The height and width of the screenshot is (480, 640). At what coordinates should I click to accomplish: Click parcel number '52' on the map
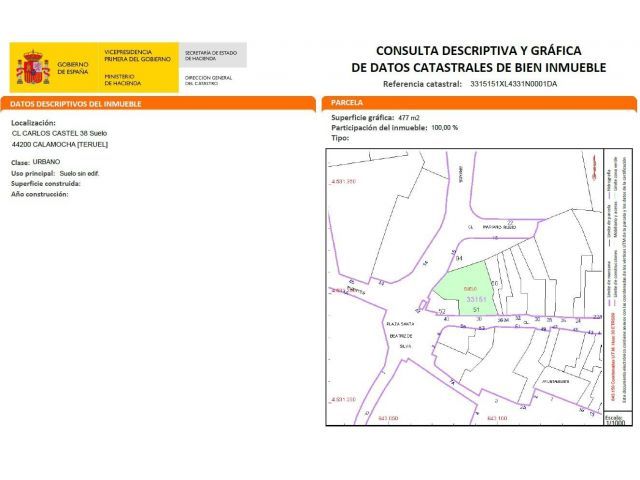(x=441, y=311)
